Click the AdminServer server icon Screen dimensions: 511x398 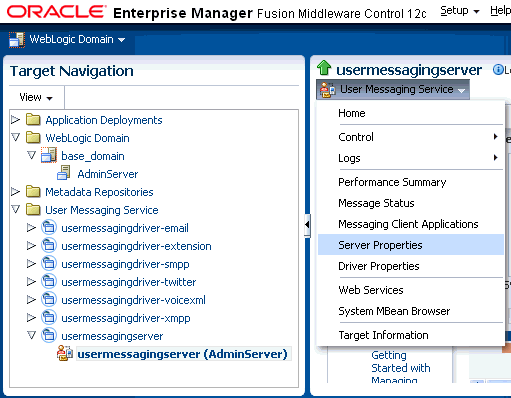click(x=64, y=174)
